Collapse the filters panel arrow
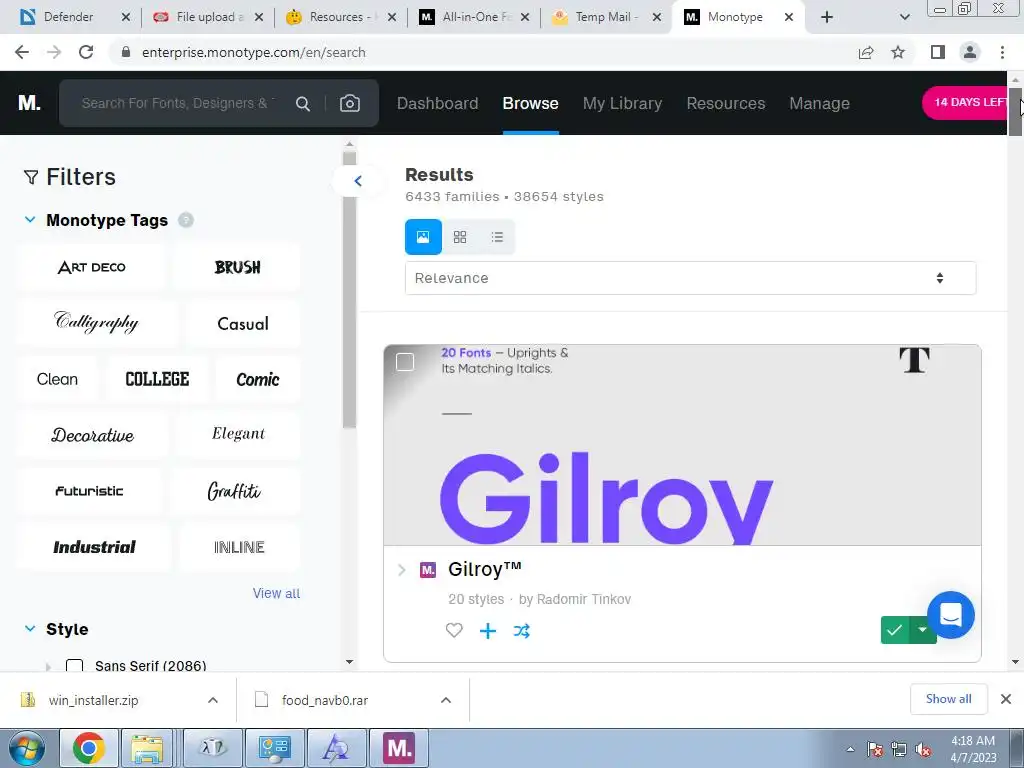 [x=358, y=181]
